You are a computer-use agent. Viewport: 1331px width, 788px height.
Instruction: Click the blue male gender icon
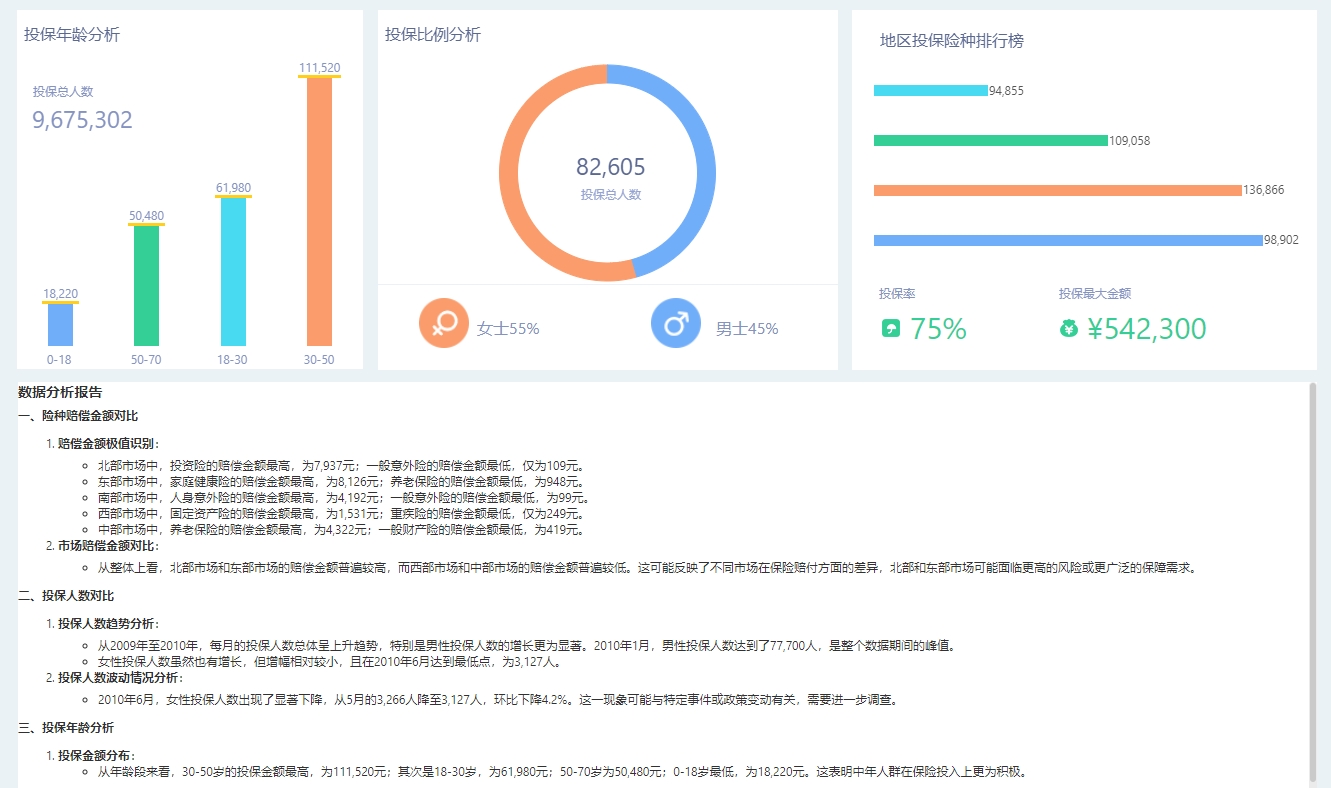(x=676, y=323)
